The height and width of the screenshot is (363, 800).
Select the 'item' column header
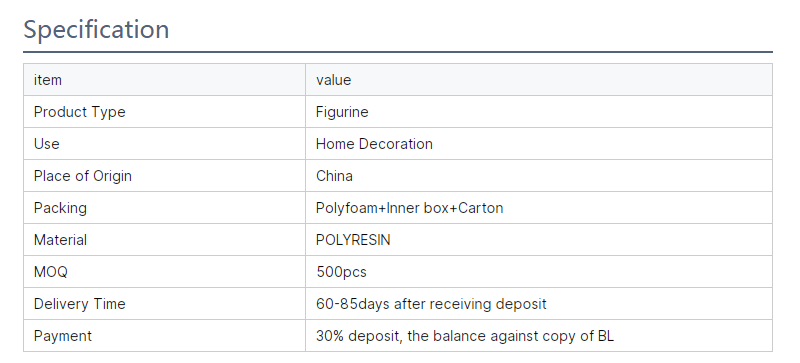click(x=164, y=80)
